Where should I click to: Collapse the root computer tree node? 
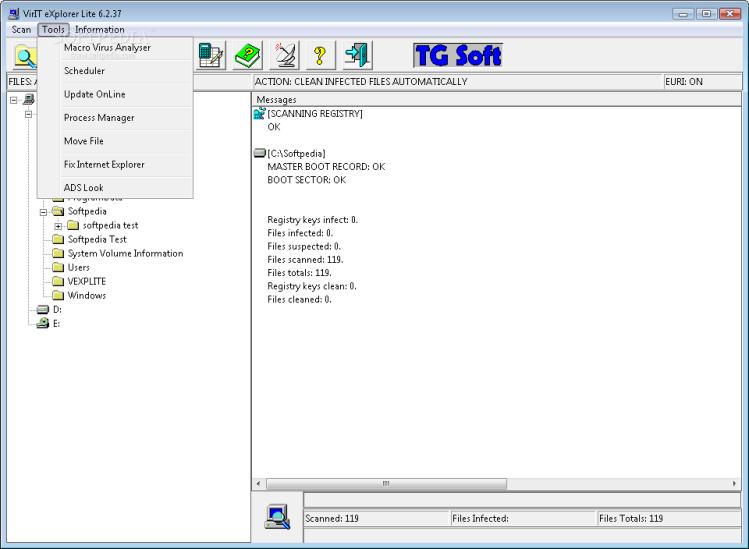[14, 100]
